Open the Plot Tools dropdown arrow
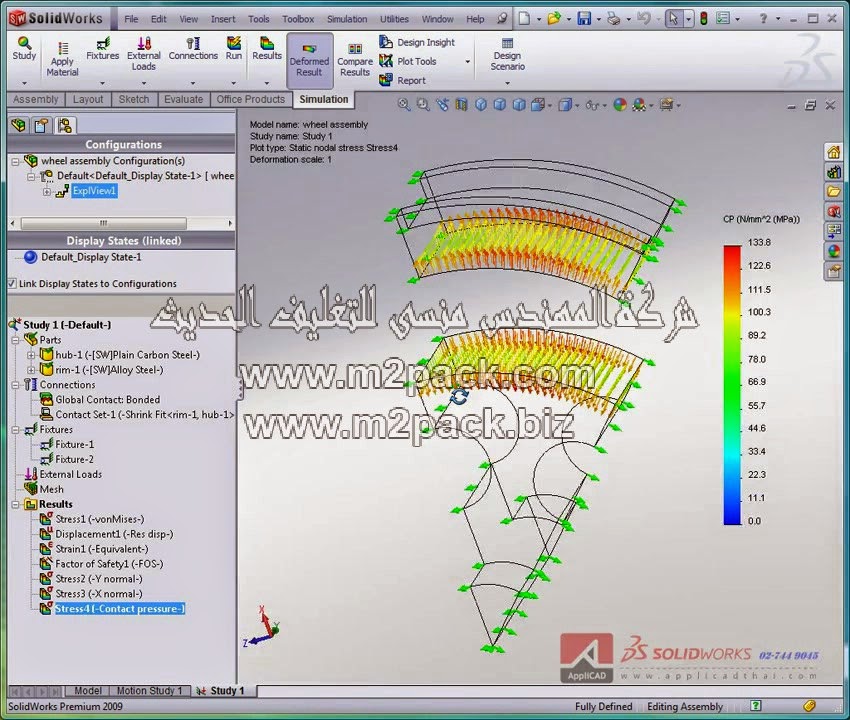 tap(467, 62)
